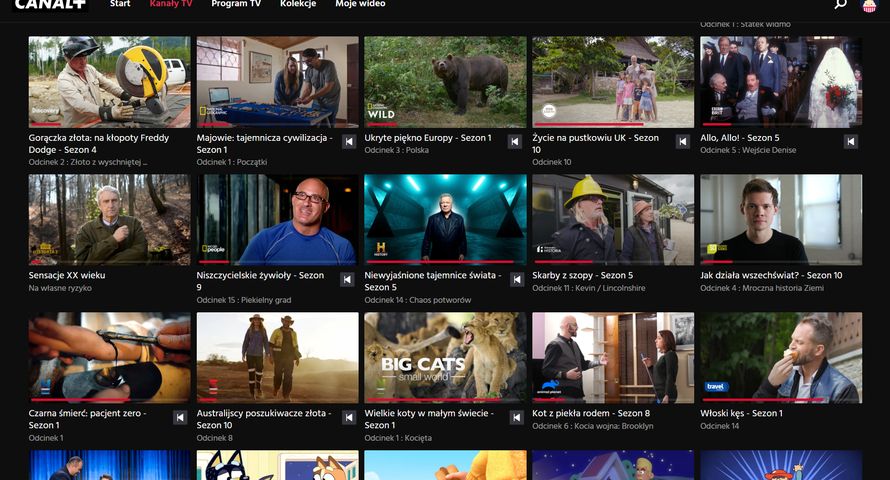
Task: Open the Program TV menu
Action: pyautogui.click(x=236, y=4)
